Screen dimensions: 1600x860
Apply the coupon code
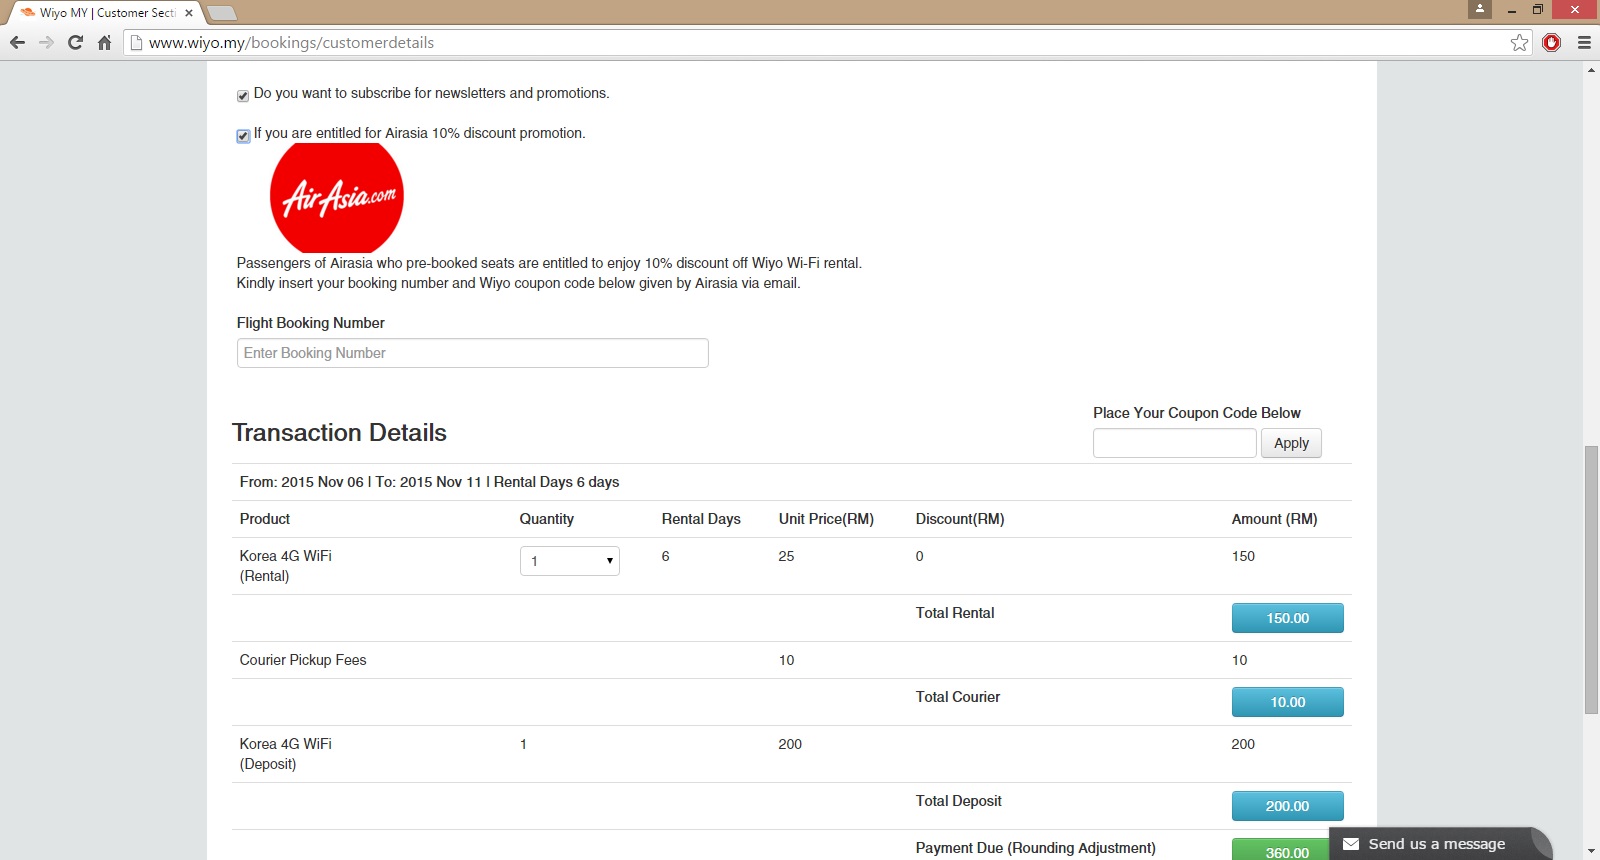pyautogui.click(x=1291, y=443)
